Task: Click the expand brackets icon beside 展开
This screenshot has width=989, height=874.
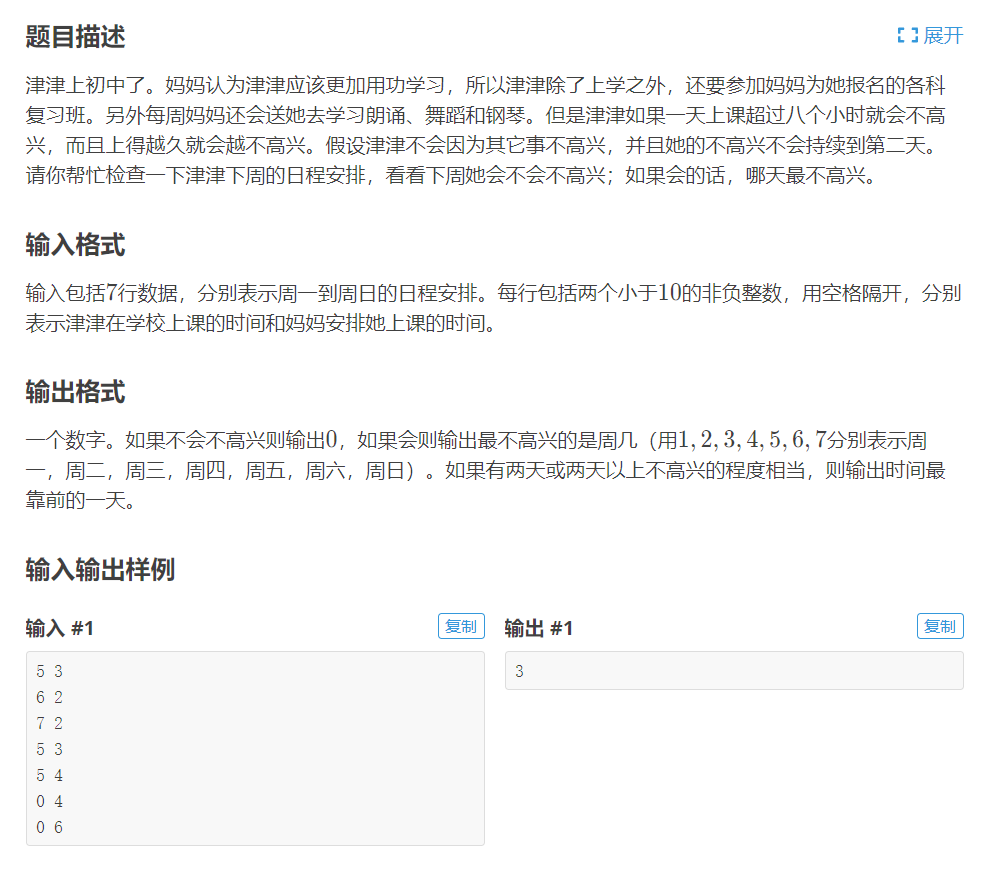Action: point(907,35)
